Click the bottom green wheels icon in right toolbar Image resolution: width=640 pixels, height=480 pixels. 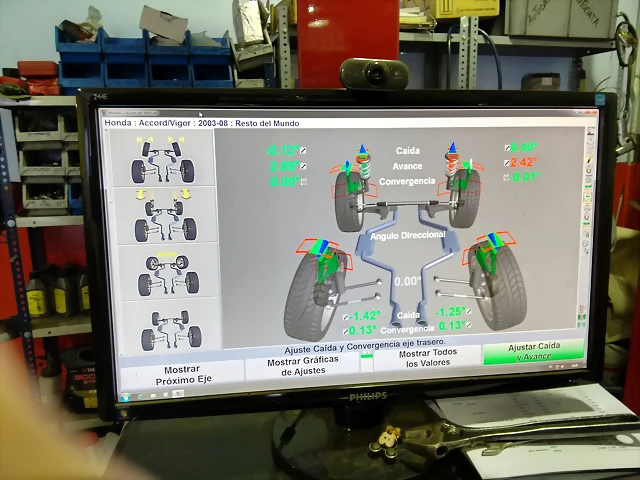point(582,324)
